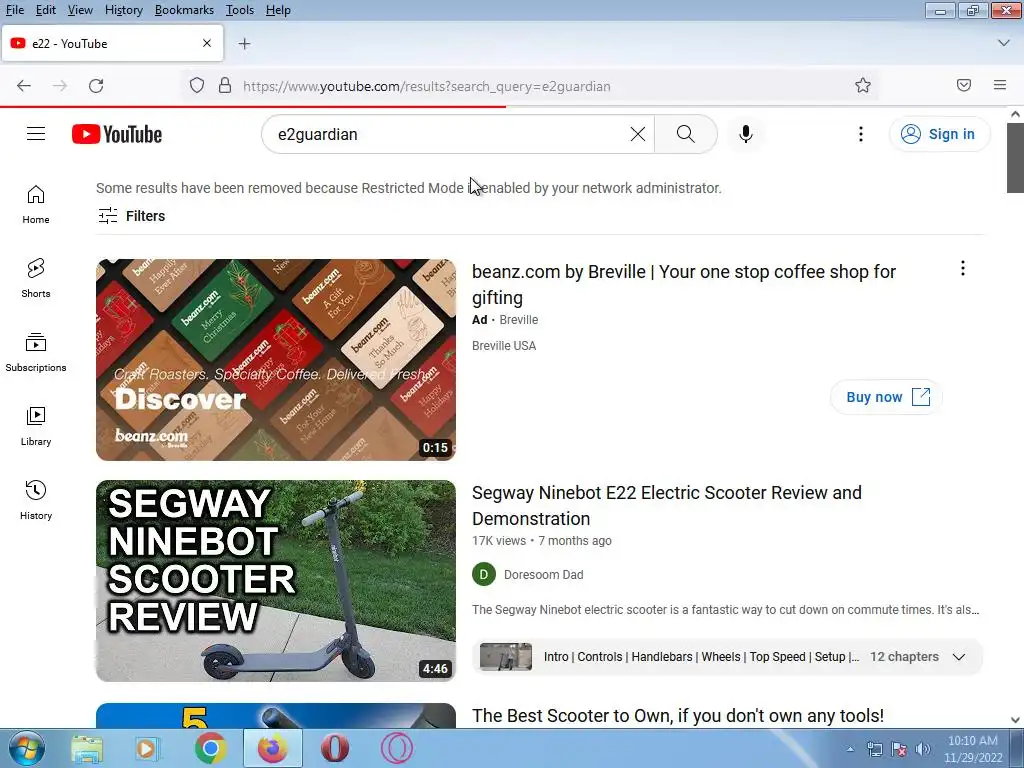Viewport: 1024px width, 768px height.
Task: Launch Google Chrome from taskbar
Action: coord(210,748)
